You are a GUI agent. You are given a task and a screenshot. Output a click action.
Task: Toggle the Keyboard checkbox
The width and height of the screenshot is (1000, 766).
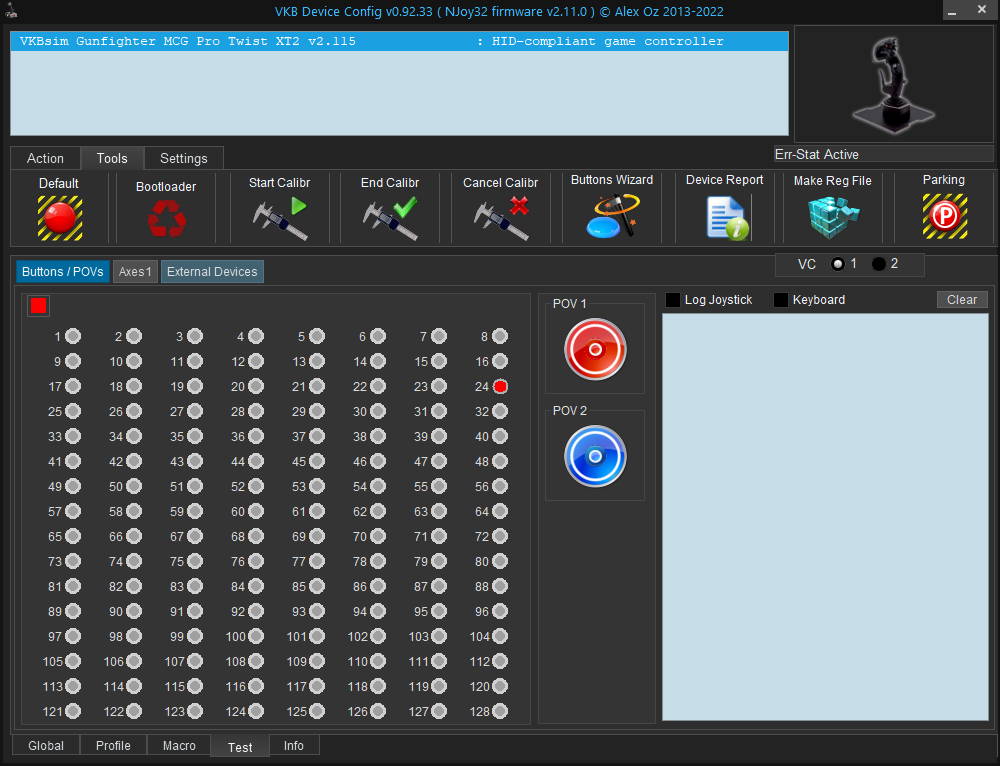tap(781, 300)
